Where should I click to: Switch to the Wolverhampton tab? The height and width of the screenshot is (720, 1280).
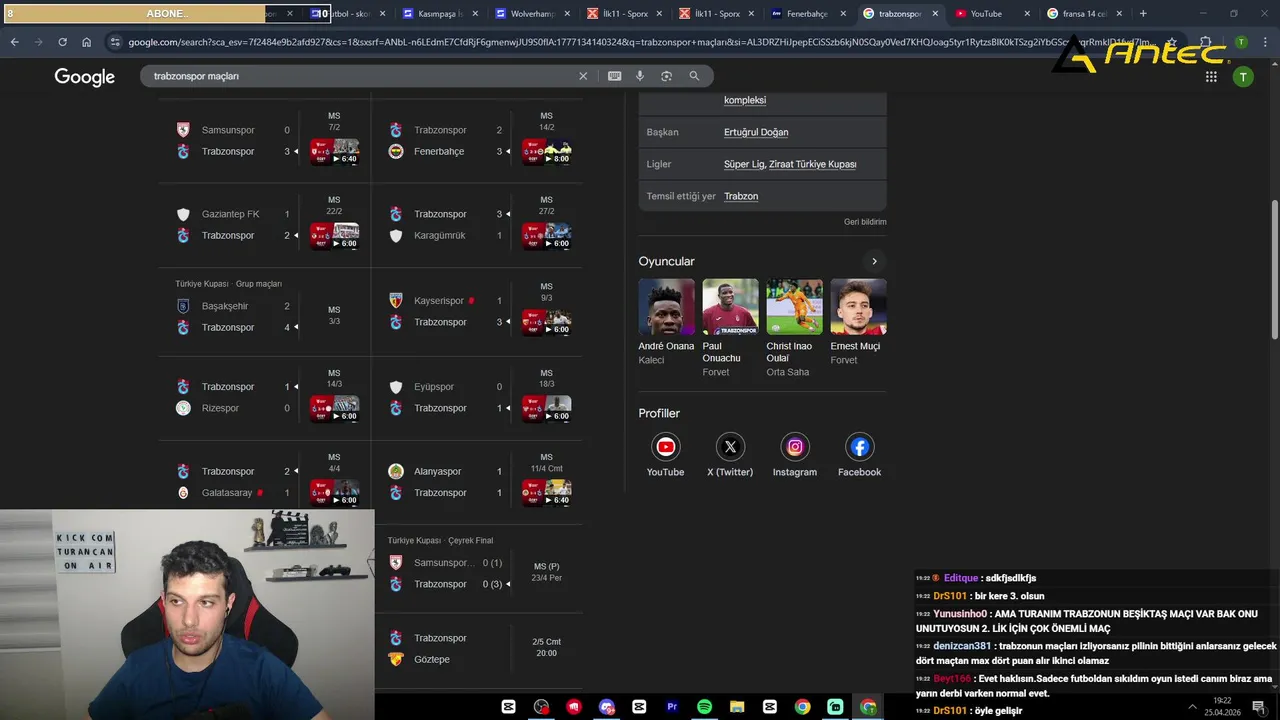point(534,14)
